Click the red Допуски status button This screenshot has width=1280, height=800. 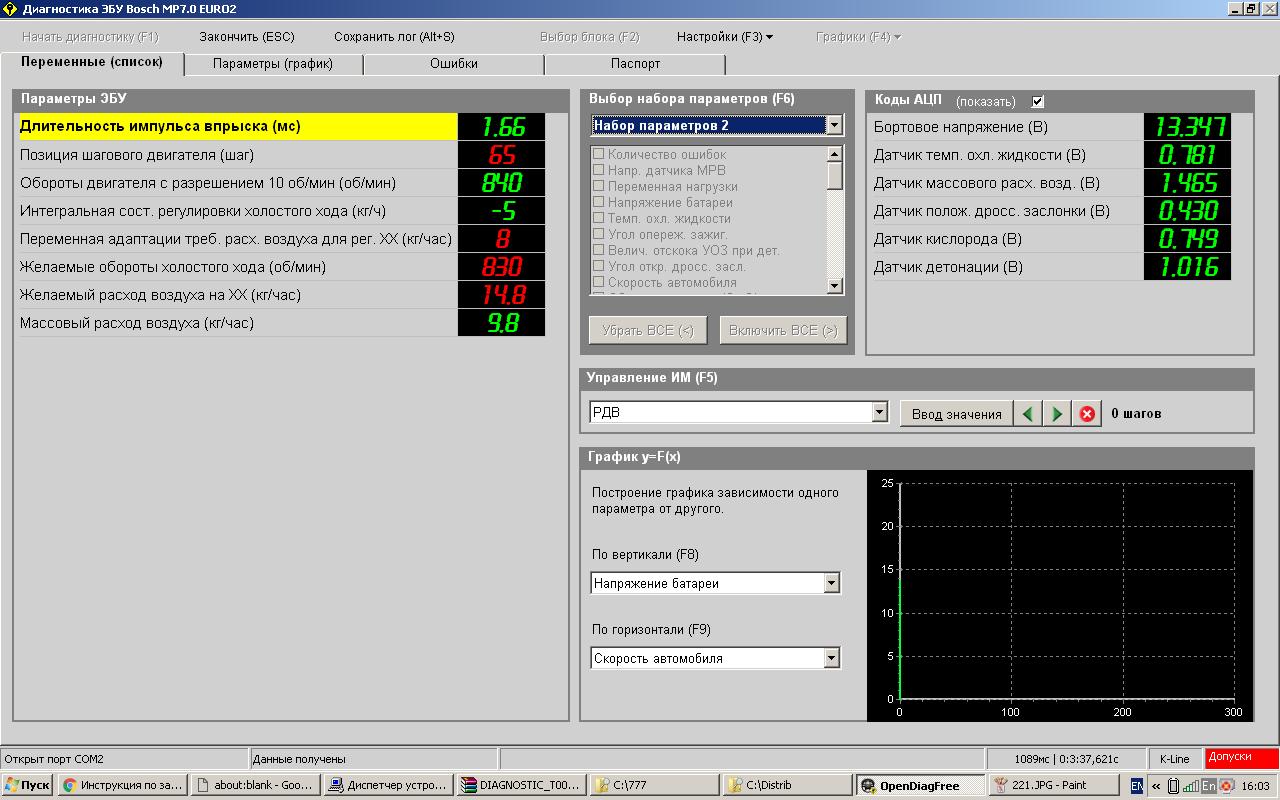point(1241,758)
